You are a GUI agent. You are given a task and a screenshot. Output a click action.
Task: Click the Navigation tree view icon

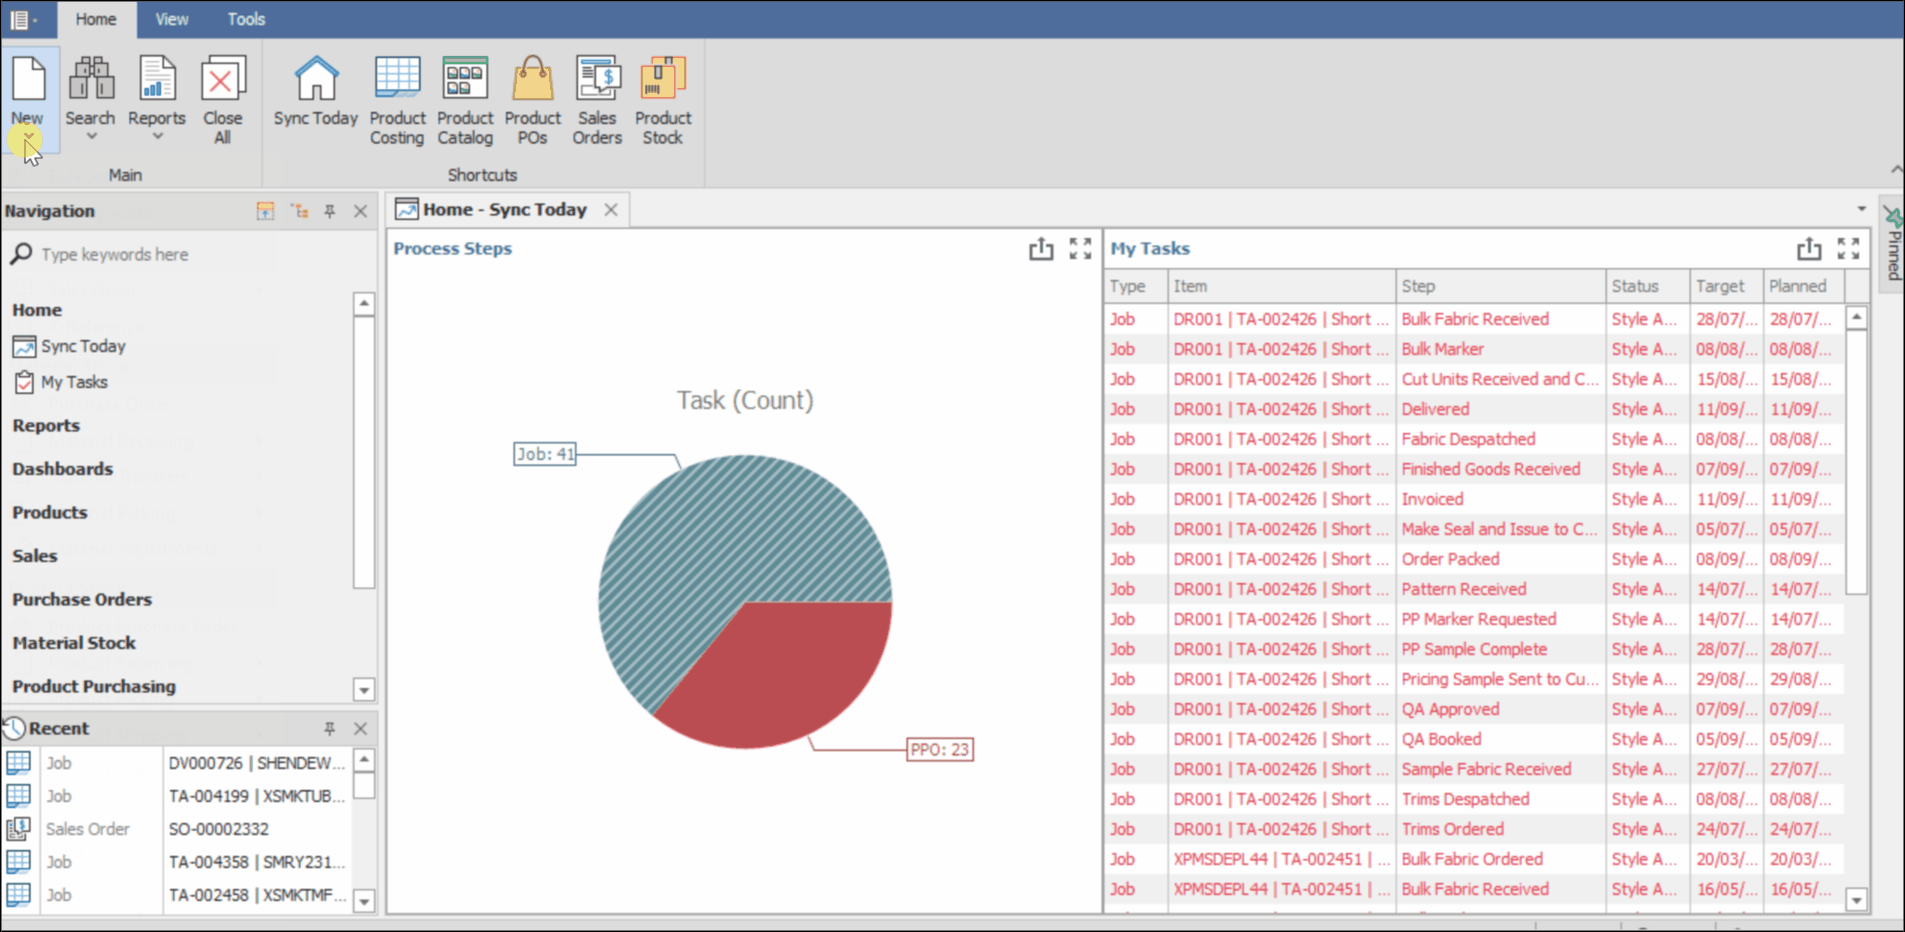pos(299,211)
